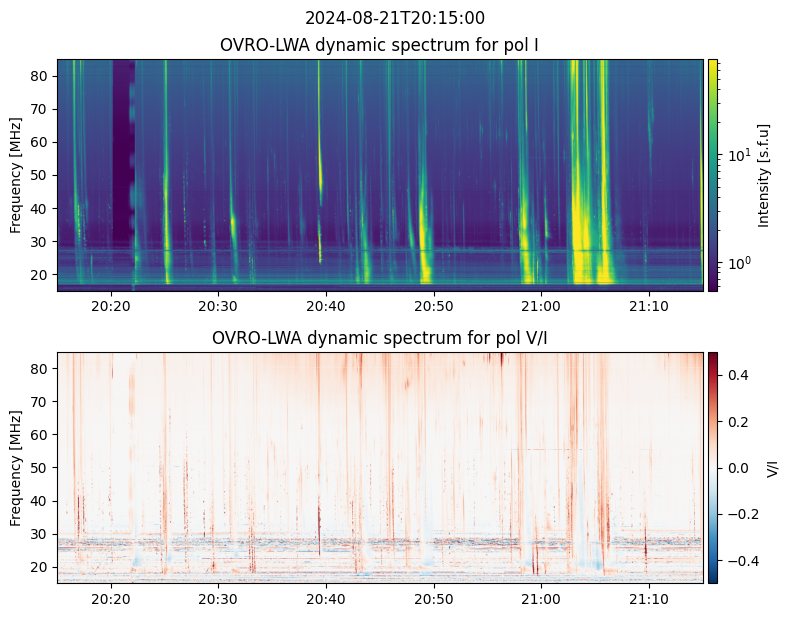Click the intensity colorbar in top plot
This screenshot has height=617, width=789.
(713, 175)
